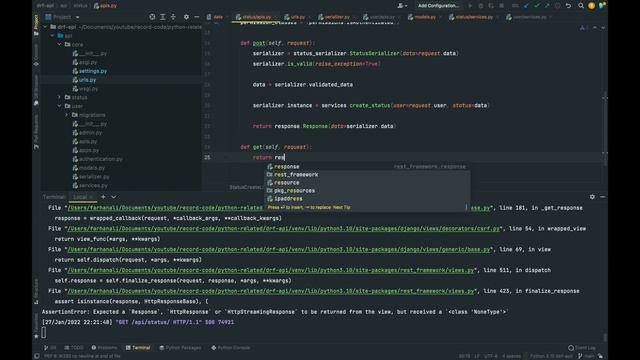Click the Python interpreter status widget

551,356
